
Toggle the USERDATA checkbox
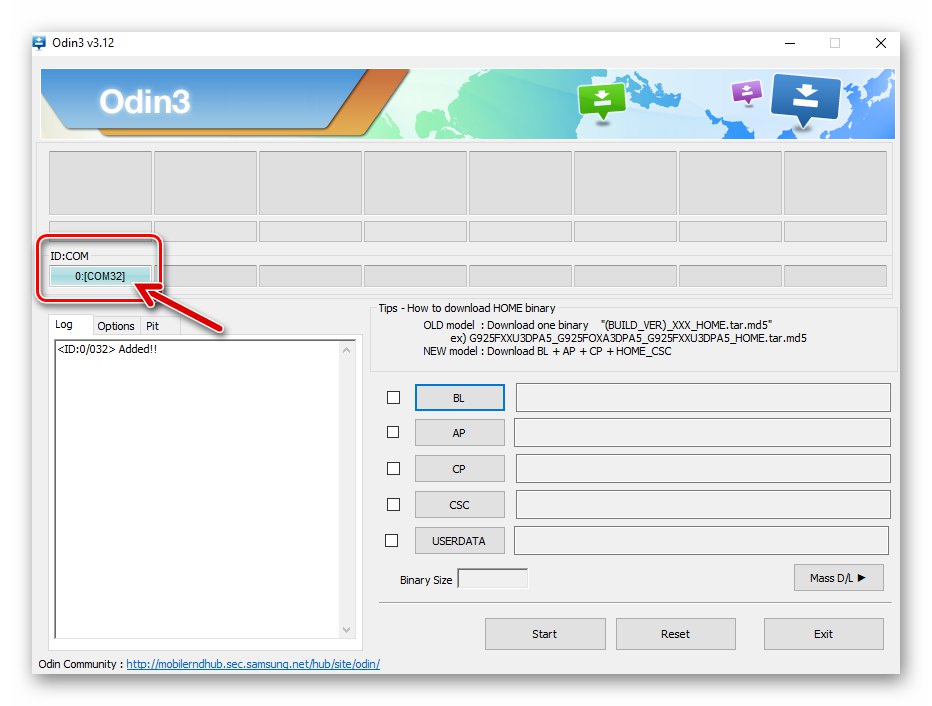click(x=392, y=541)
